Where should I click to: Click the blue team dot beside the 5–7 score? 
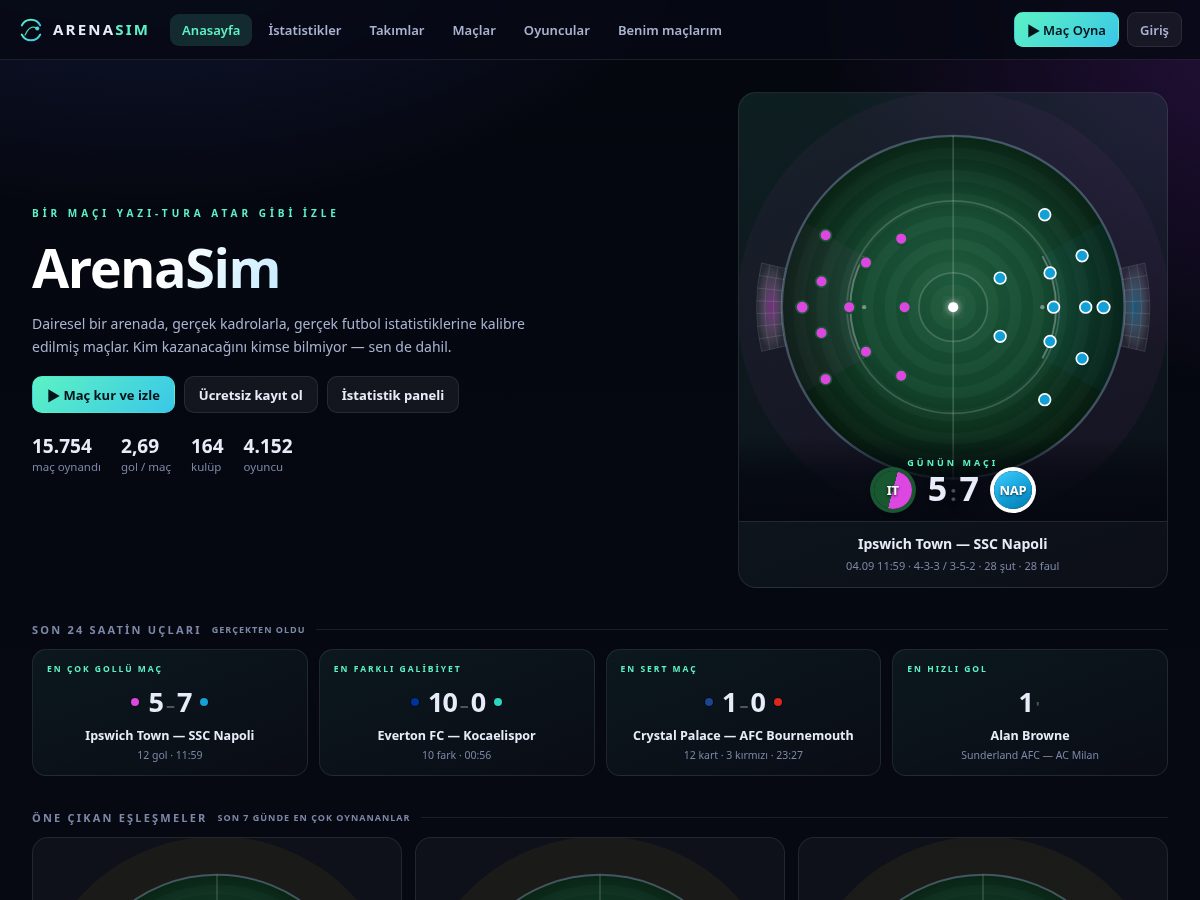pos(204,702)
